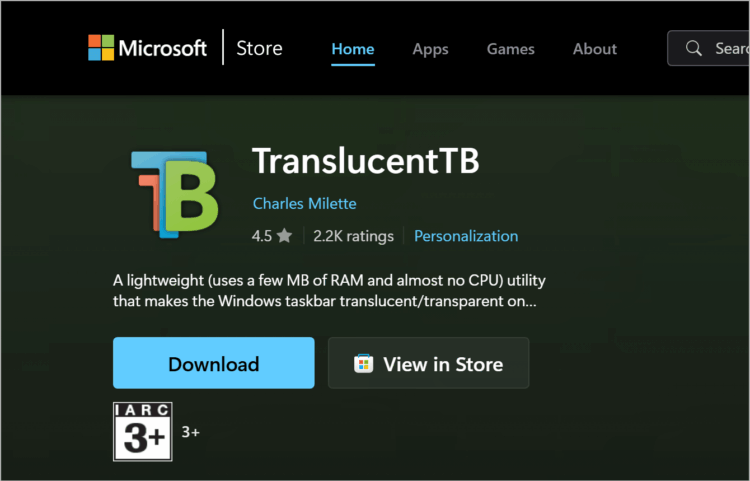Click the IARC 3+ rating badge
Image resolution: width=750 pixels, height=481 pixels.
143,432
